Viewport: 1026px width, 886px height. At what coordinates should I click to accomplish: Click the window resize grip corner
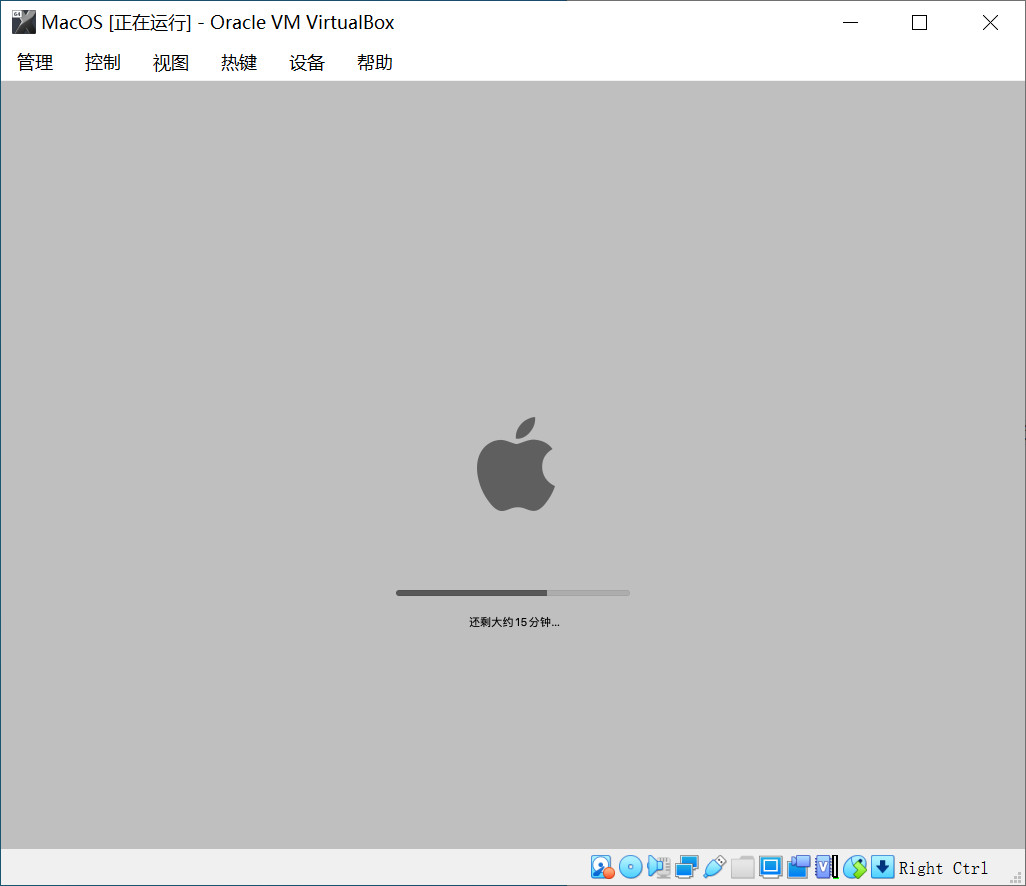coord(1016,877)
